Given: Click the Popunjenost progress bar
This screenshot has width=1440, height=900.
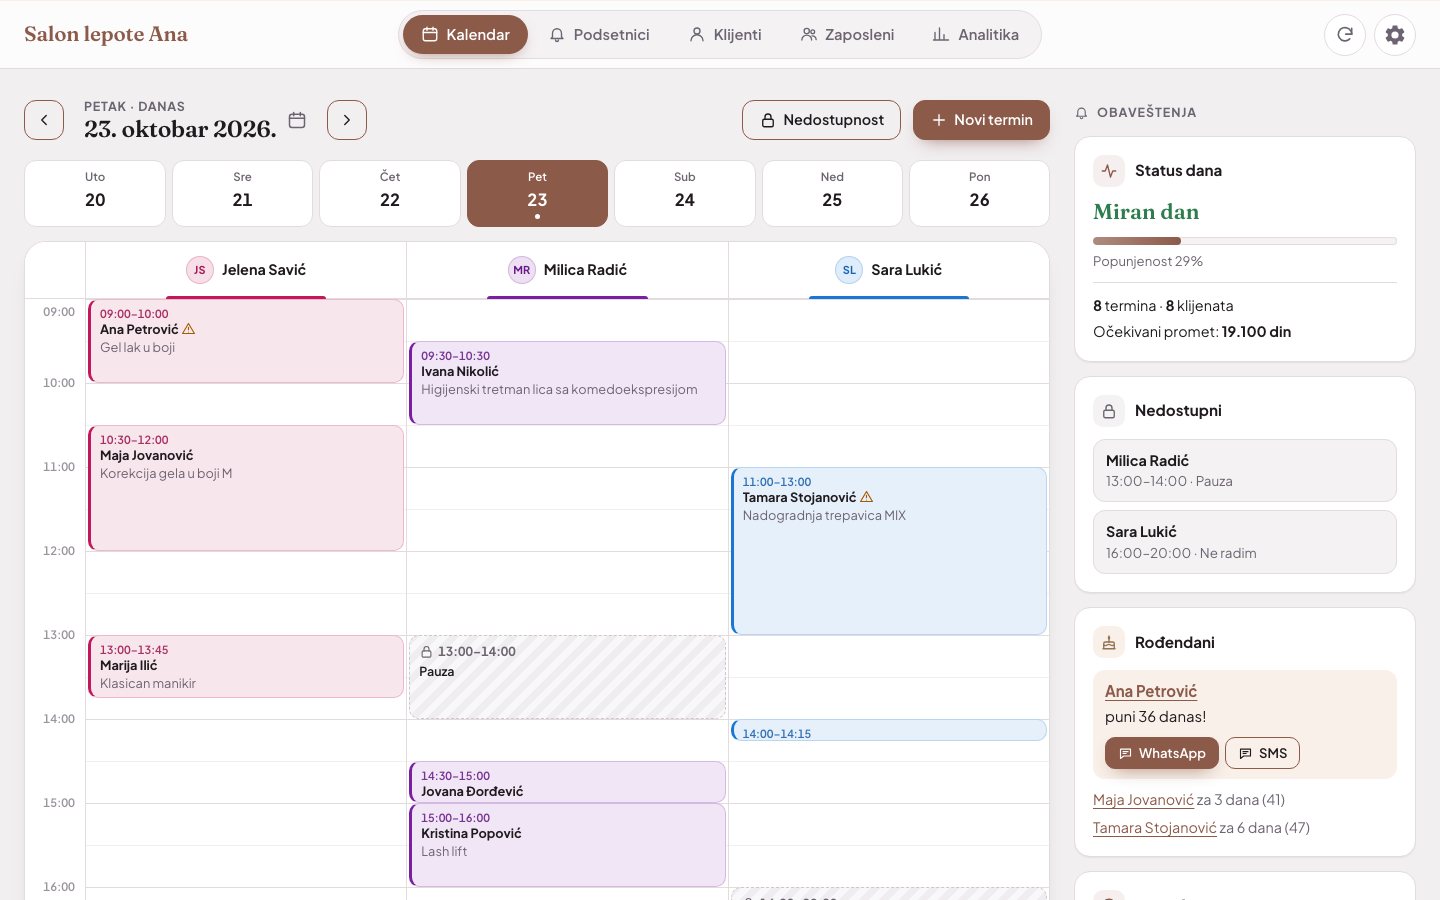Looking at the screenshot, I should coord(1245,241).
